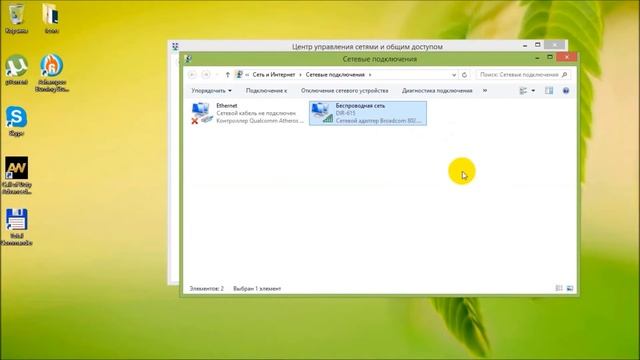This screenshot has height=360, width=640.
Task: Click Диагностика подключения toolbar command
Action: pos(437,91)
